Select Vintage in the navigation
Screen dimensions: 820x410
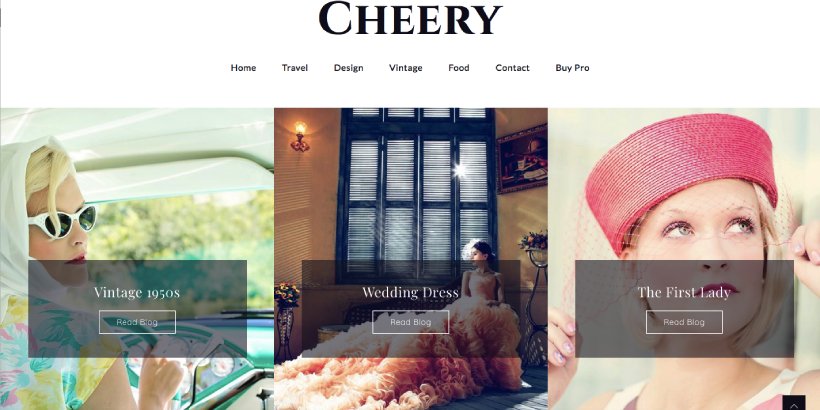click(x=406, y=67)
